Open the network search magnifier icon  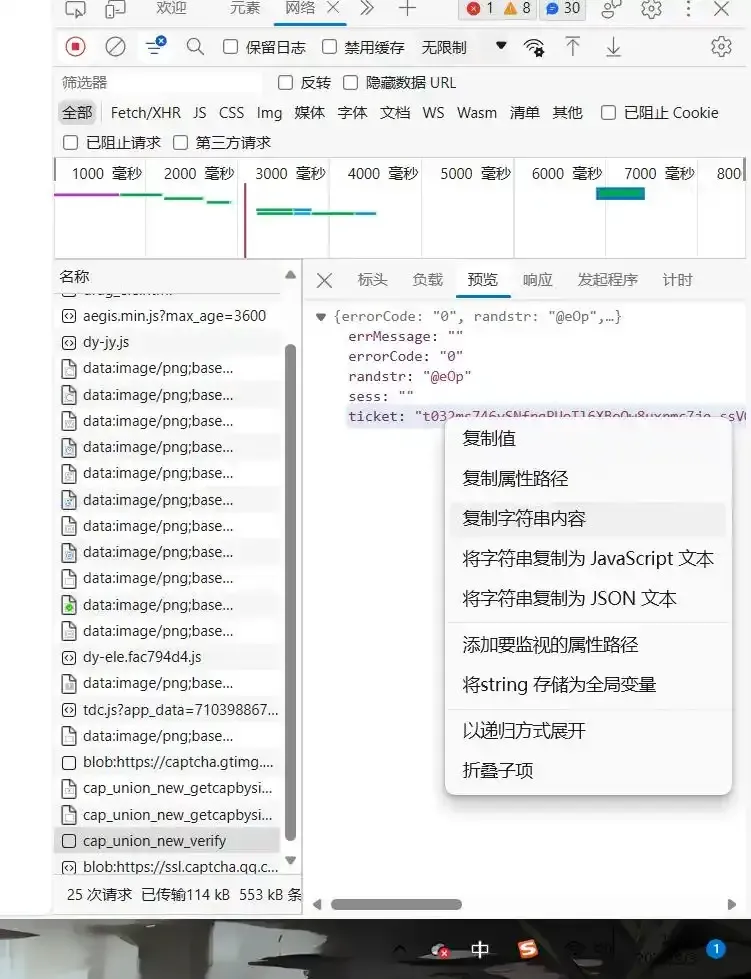(195, 47)
